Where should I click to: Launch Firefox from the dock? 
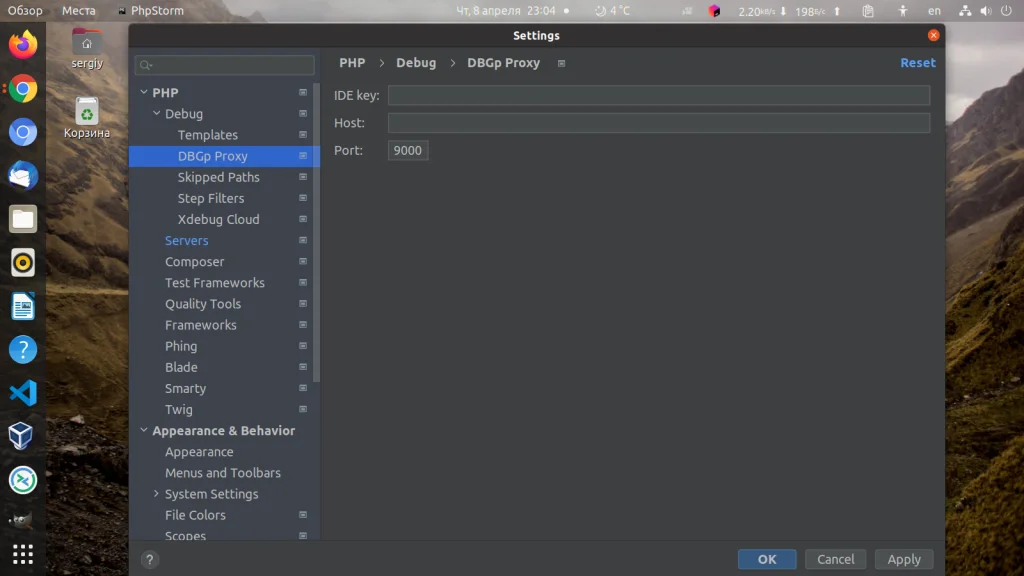pos(22,44)
